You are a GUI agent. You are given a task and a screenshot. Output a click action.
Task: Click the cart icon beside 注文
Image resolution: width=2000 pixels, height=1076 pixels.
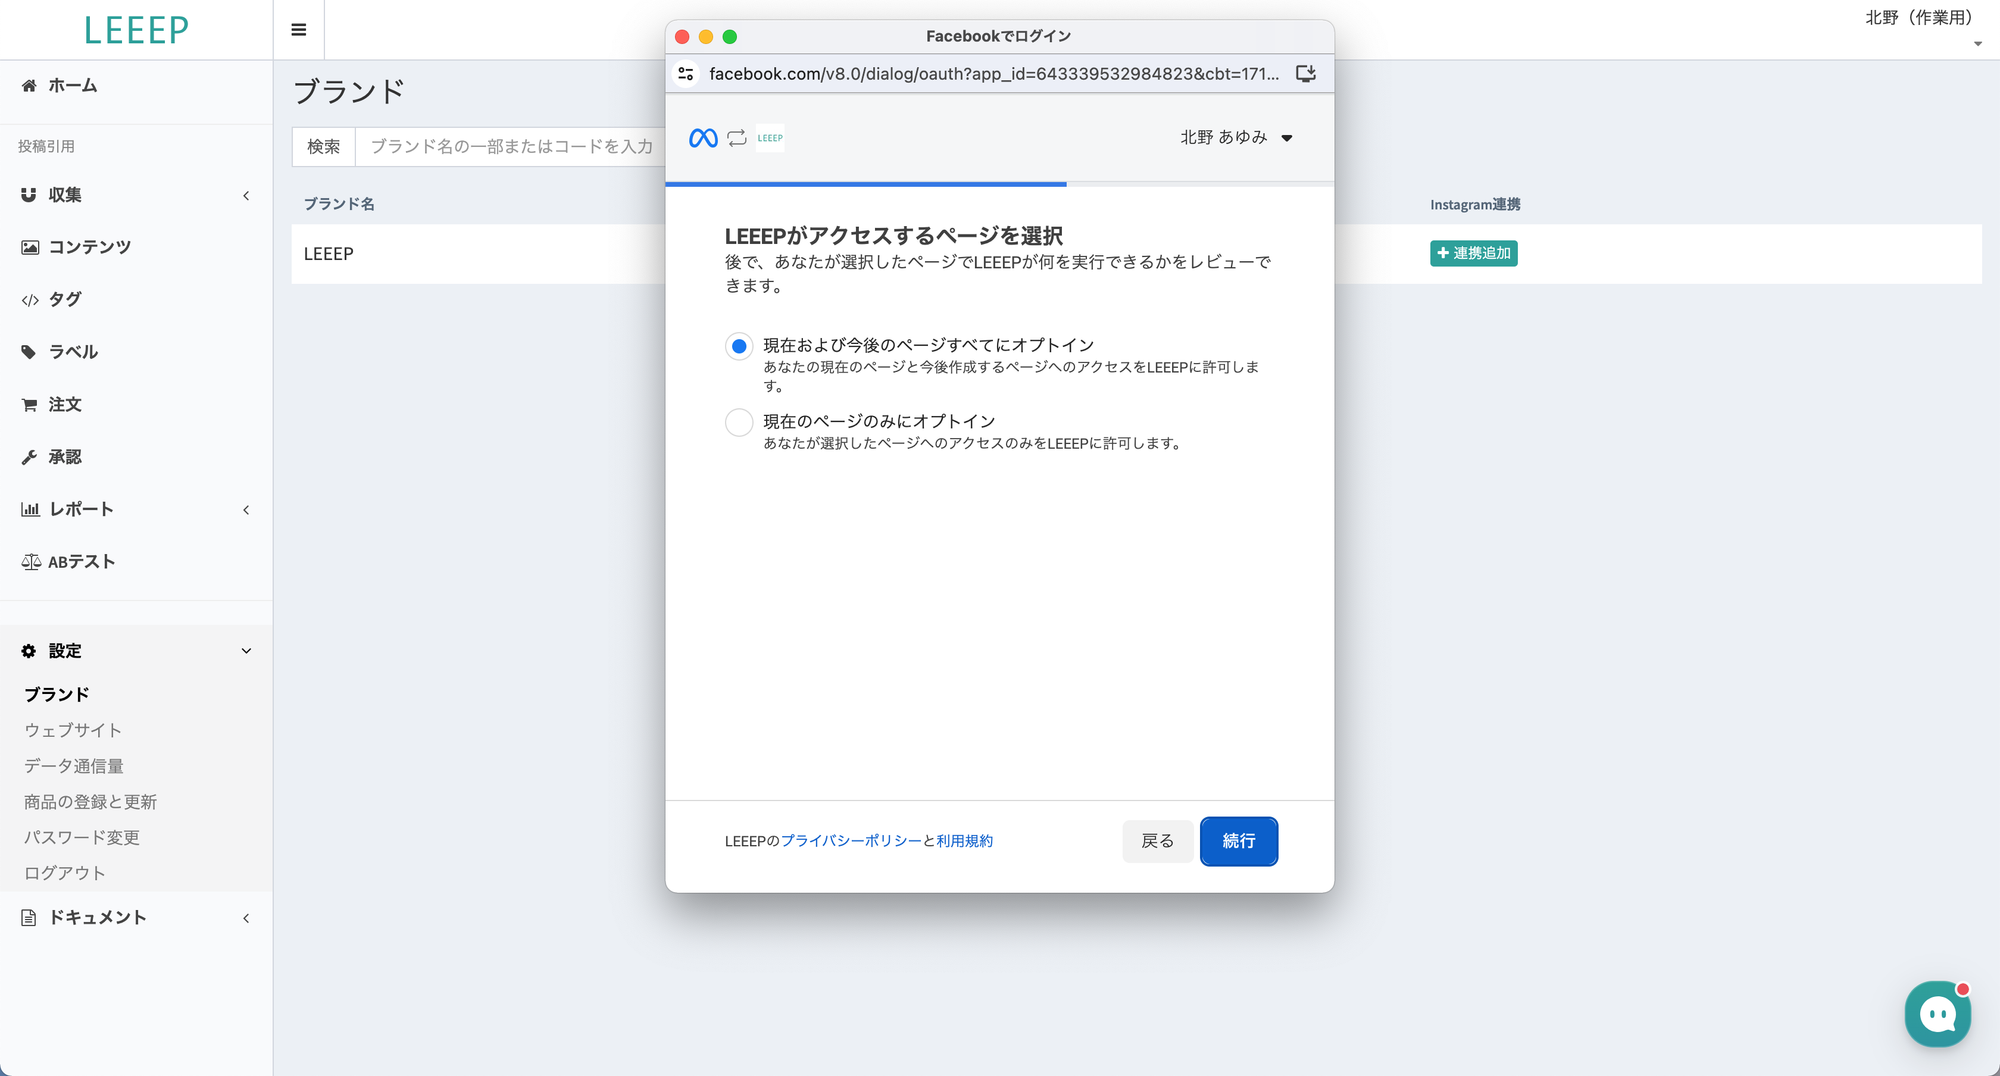click(29, 405)
